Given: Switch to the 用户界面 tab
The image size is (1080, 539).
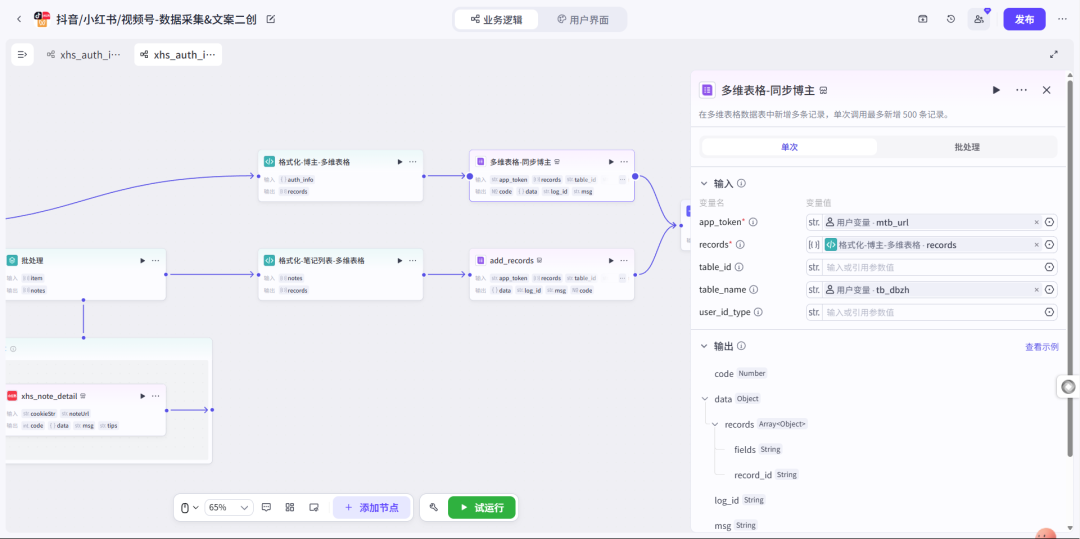Looking at the screenshot, I should (583, 19).
